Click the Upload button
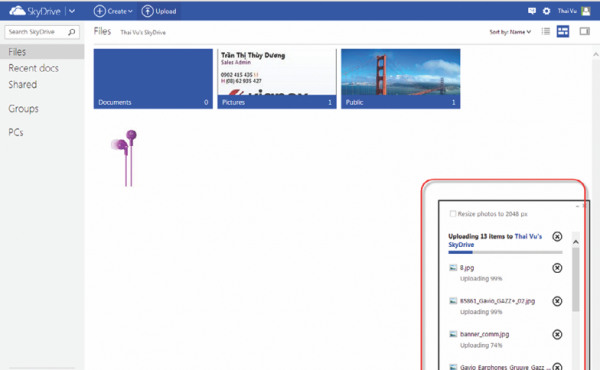 [159, 11]
